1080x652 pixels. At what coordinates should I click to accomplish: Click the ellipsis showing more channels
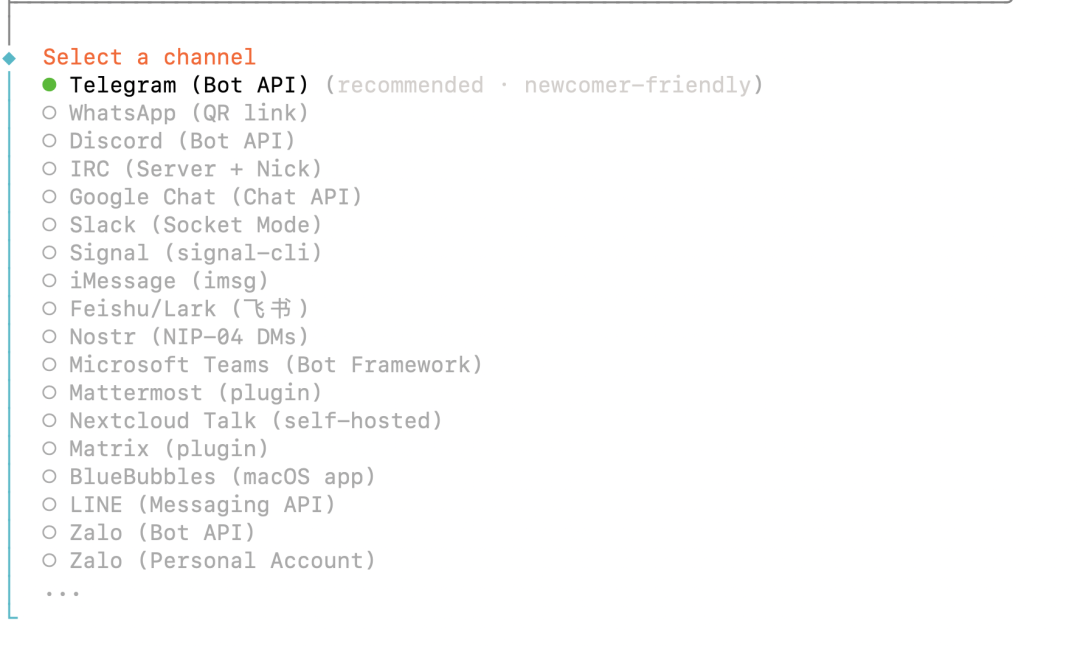point(61,593)
